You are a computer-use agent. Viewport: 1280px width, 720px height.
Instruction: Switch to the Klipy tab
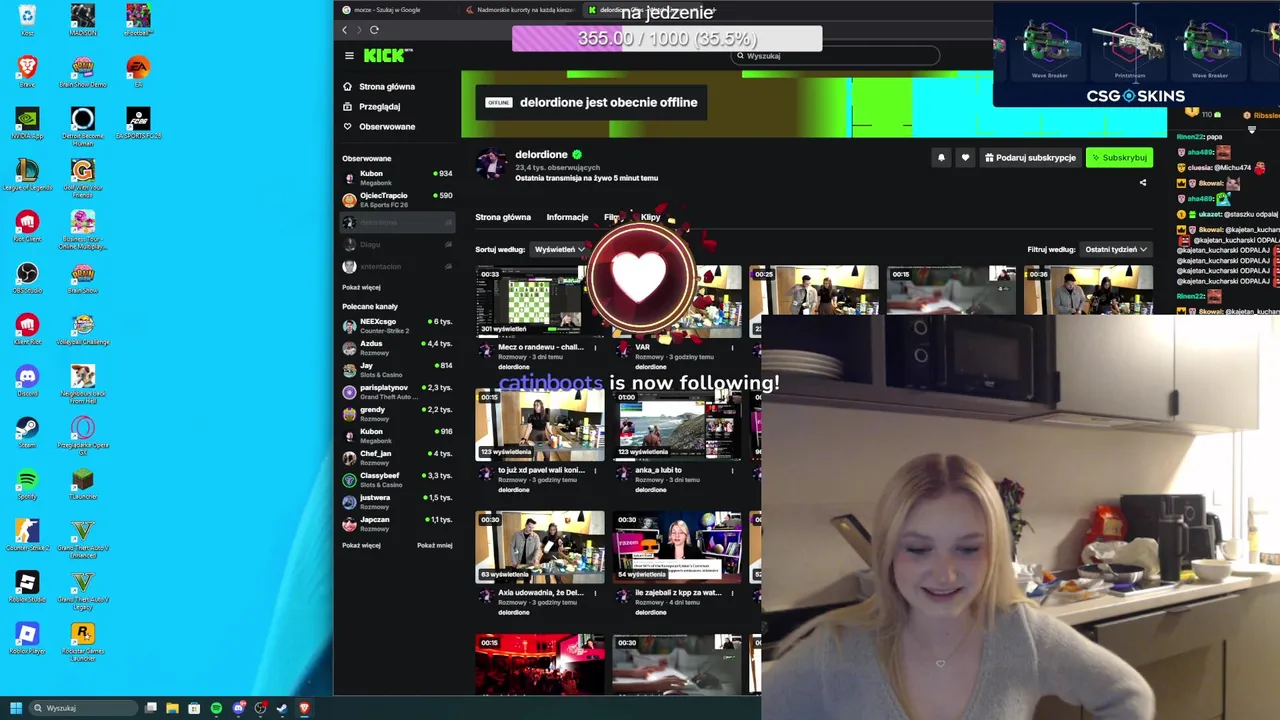(650, 217)
